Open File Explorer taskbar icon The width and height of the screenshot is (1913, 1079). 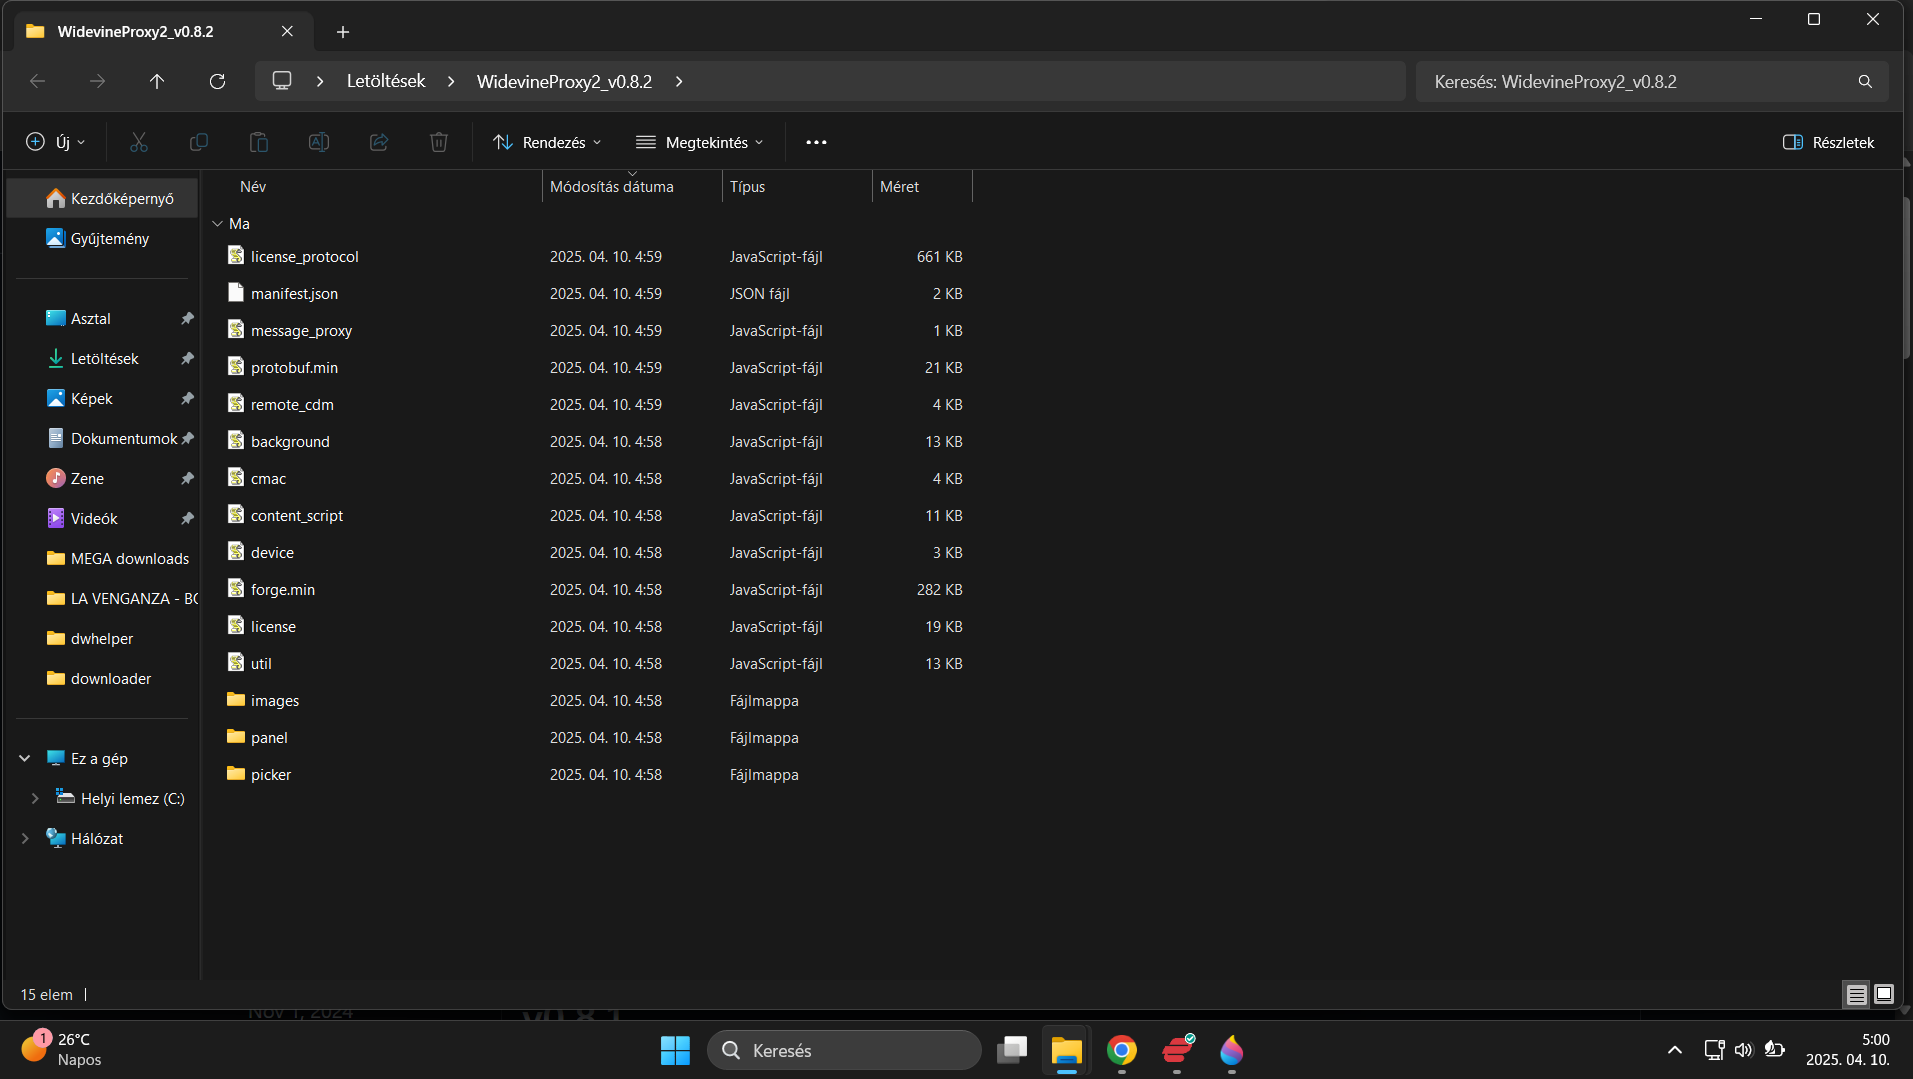1066,1050
